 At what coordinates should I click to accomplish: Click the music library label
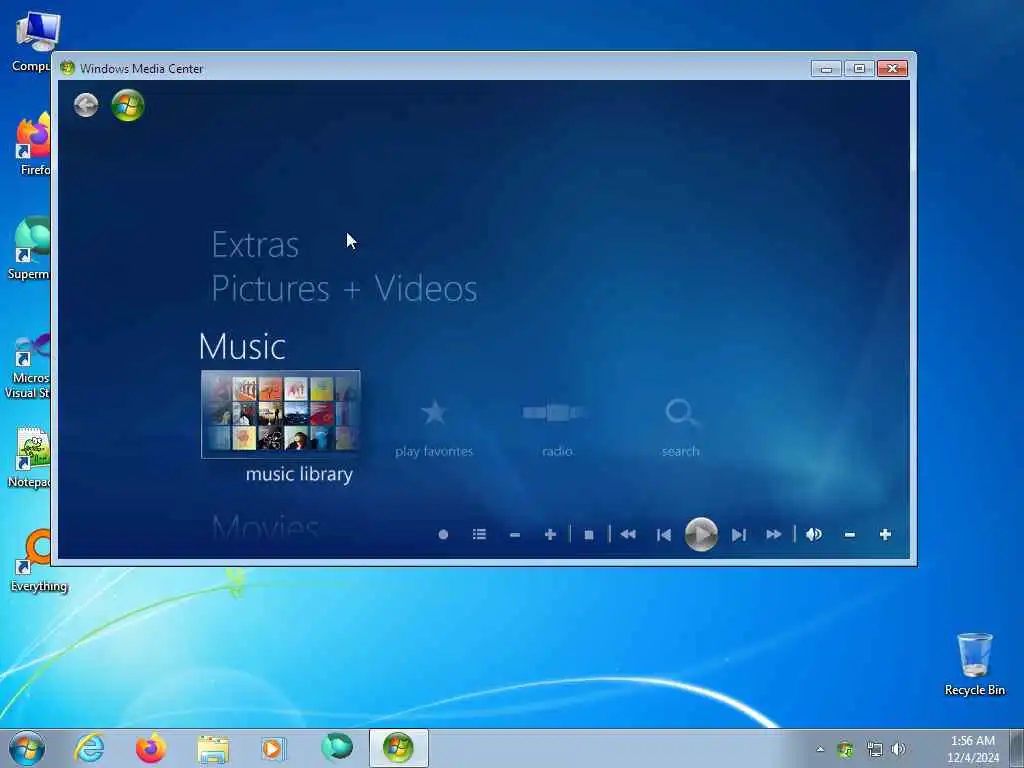[299, 474]
